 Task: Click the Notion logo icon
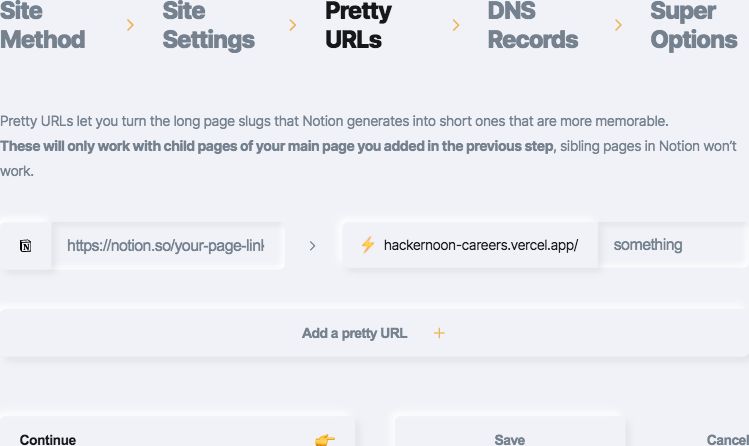(x=25, y=245)
